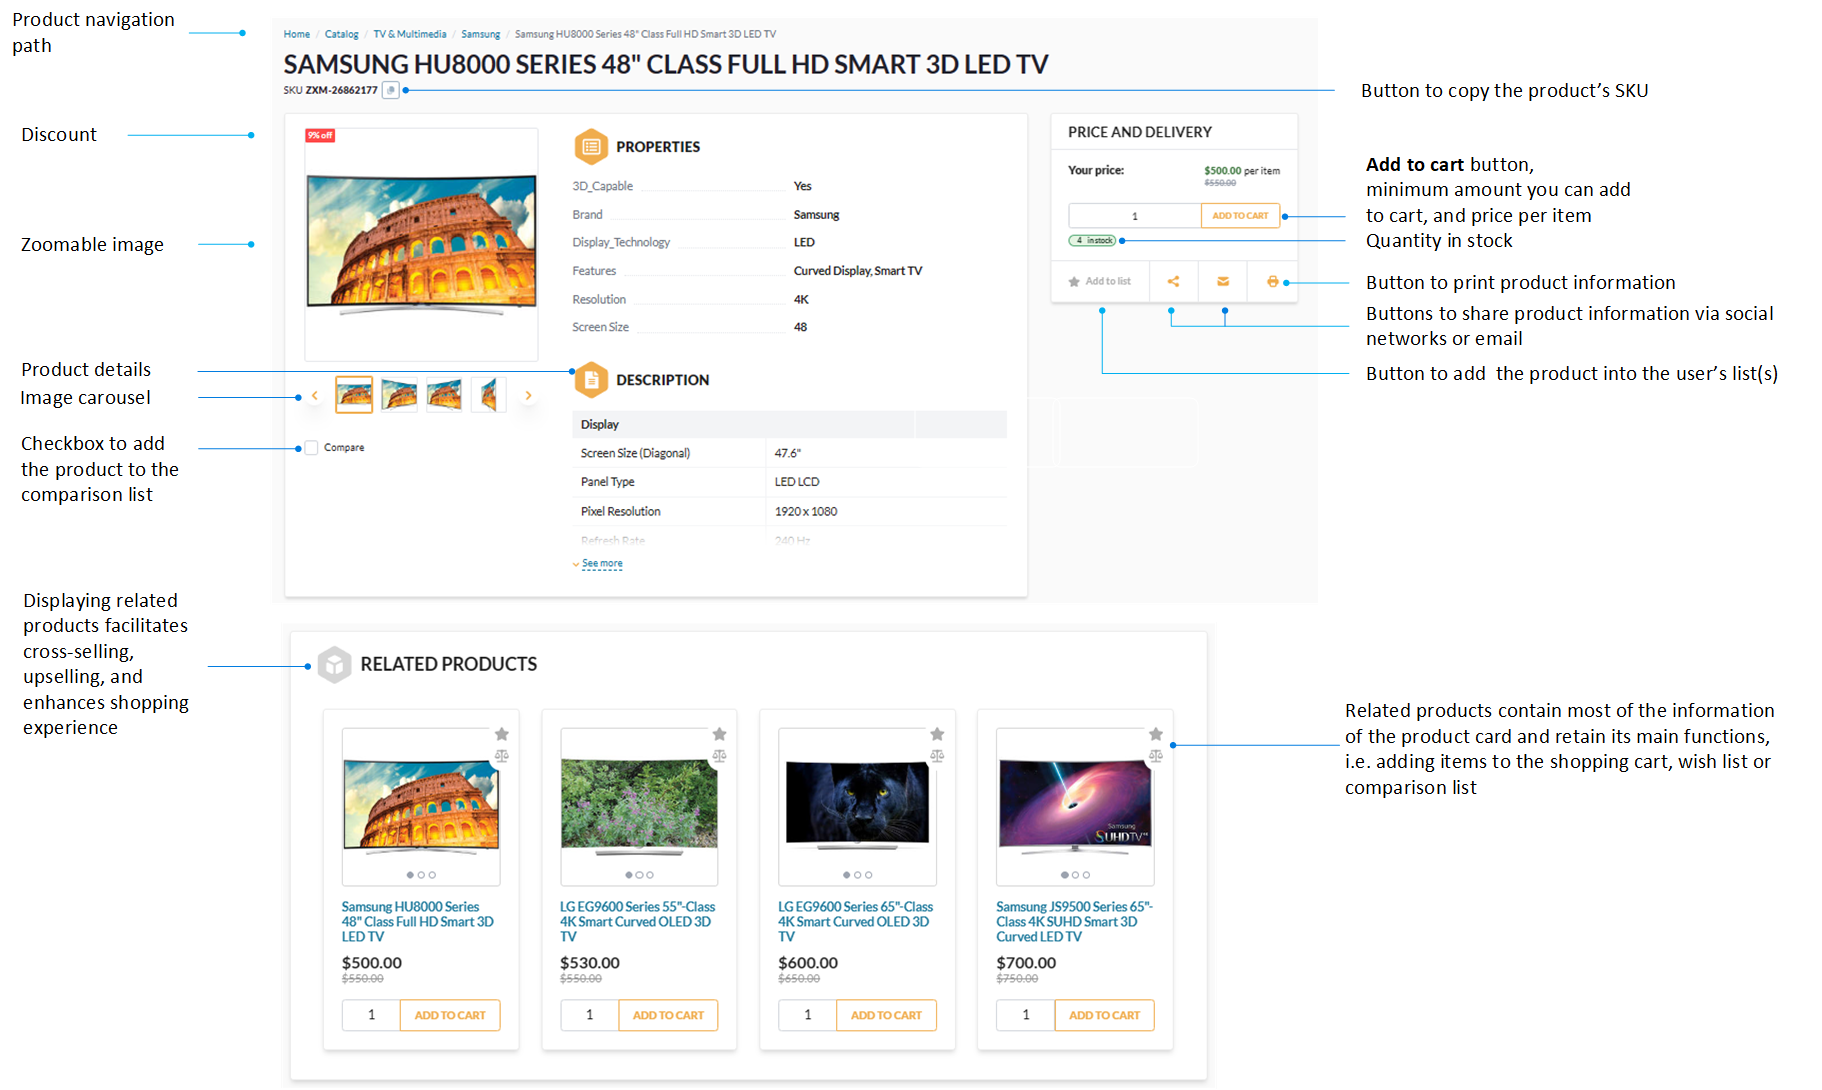Click the "Curved Display, Smart TV" features value
The height and width of the screenshot is (1090, 1822).
[858, 271]
